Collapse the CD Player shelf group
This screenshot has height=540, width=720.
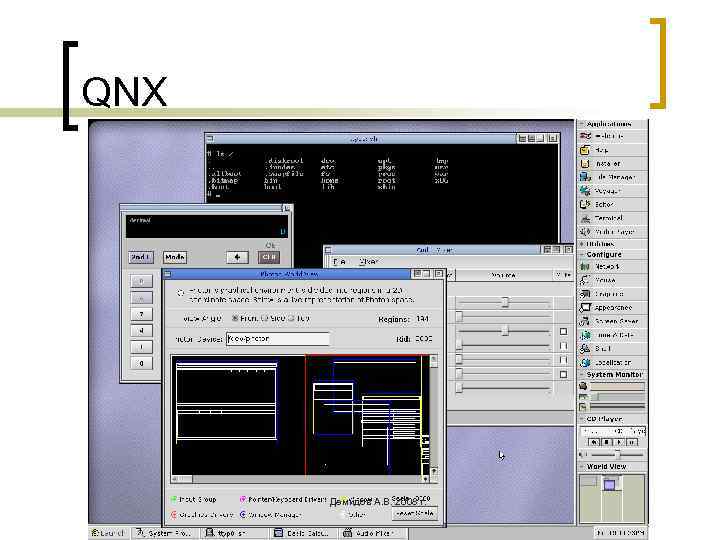tap(582, 419)
